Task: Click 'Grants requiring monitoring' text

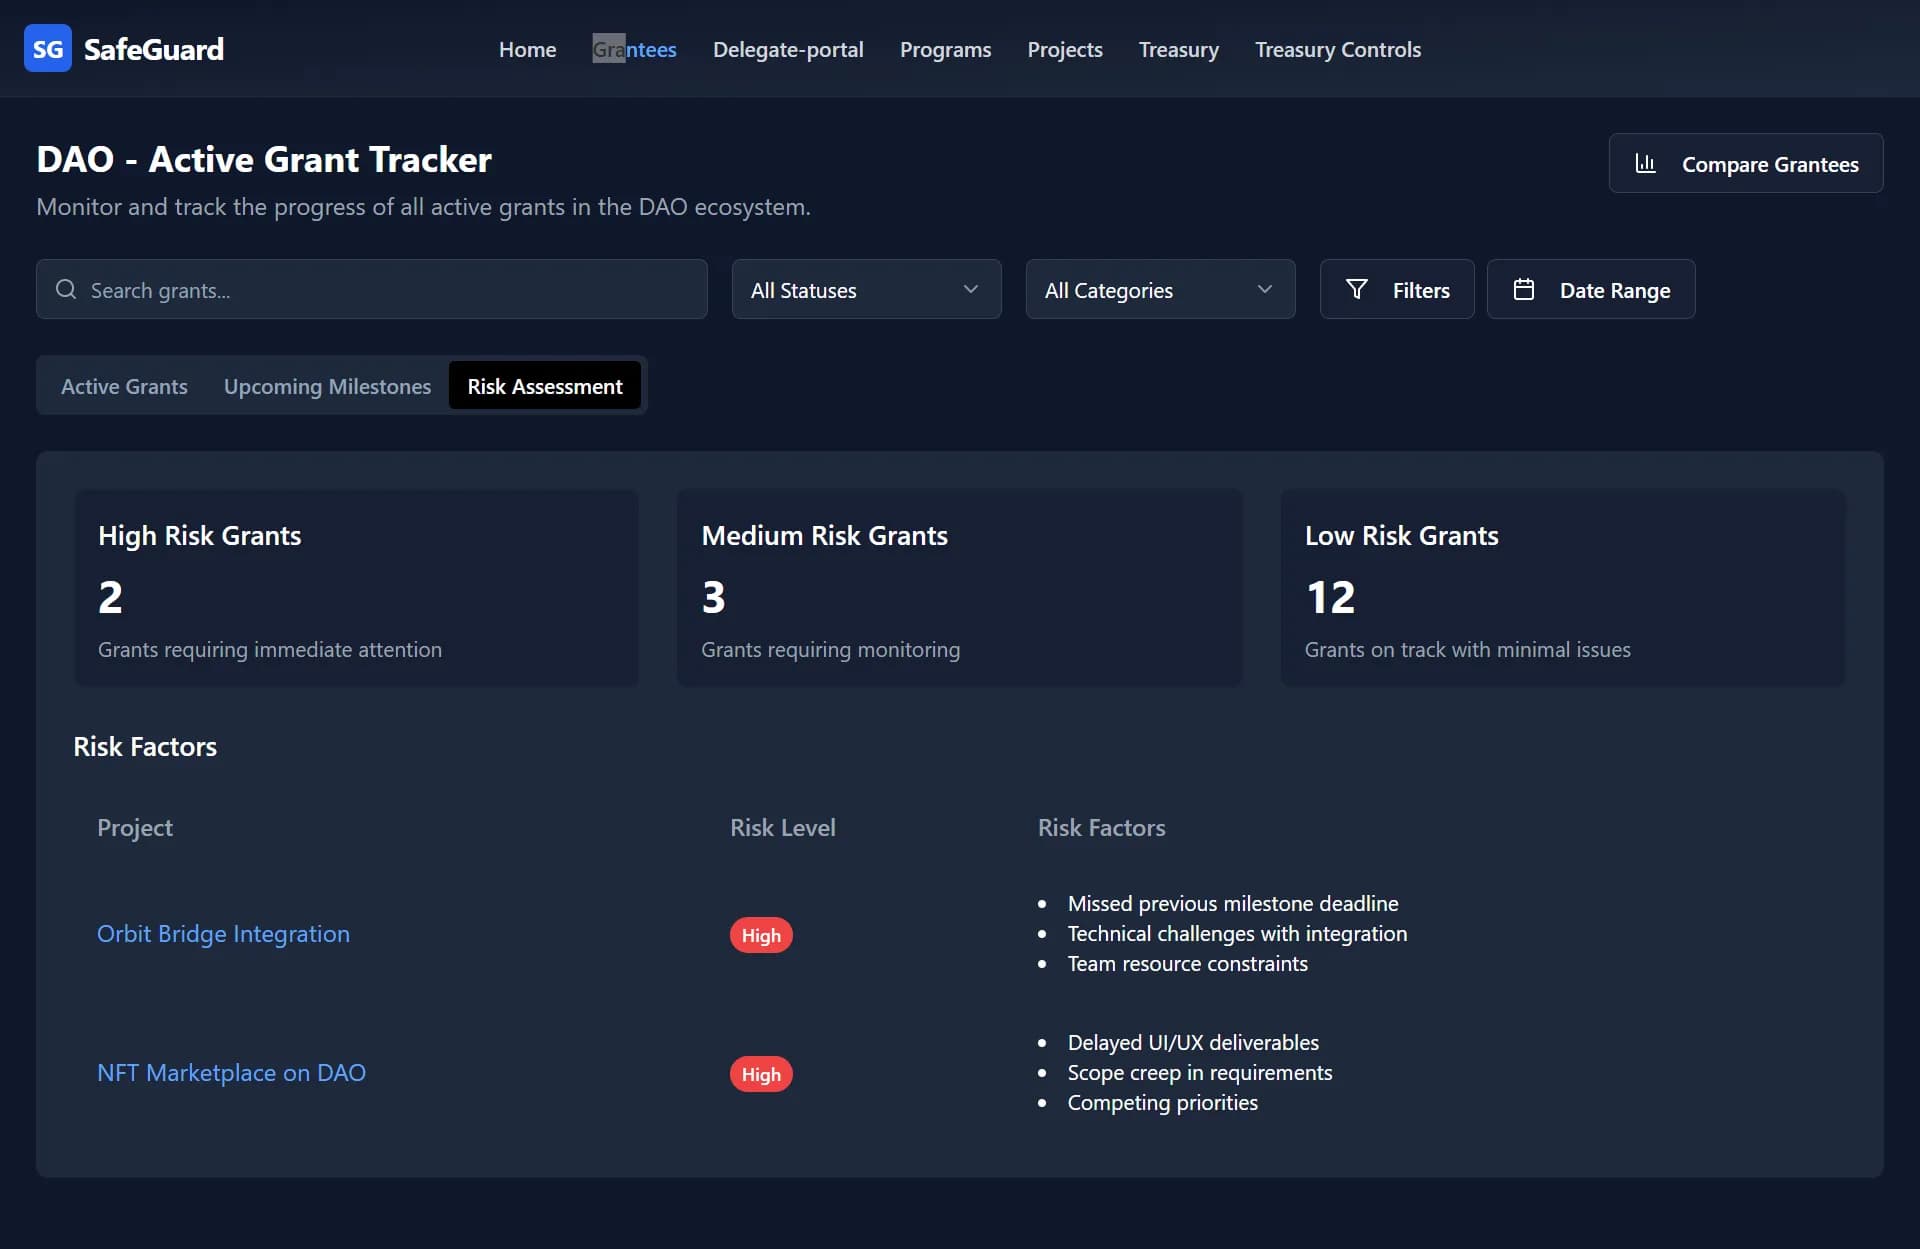Action: (830, 649)
